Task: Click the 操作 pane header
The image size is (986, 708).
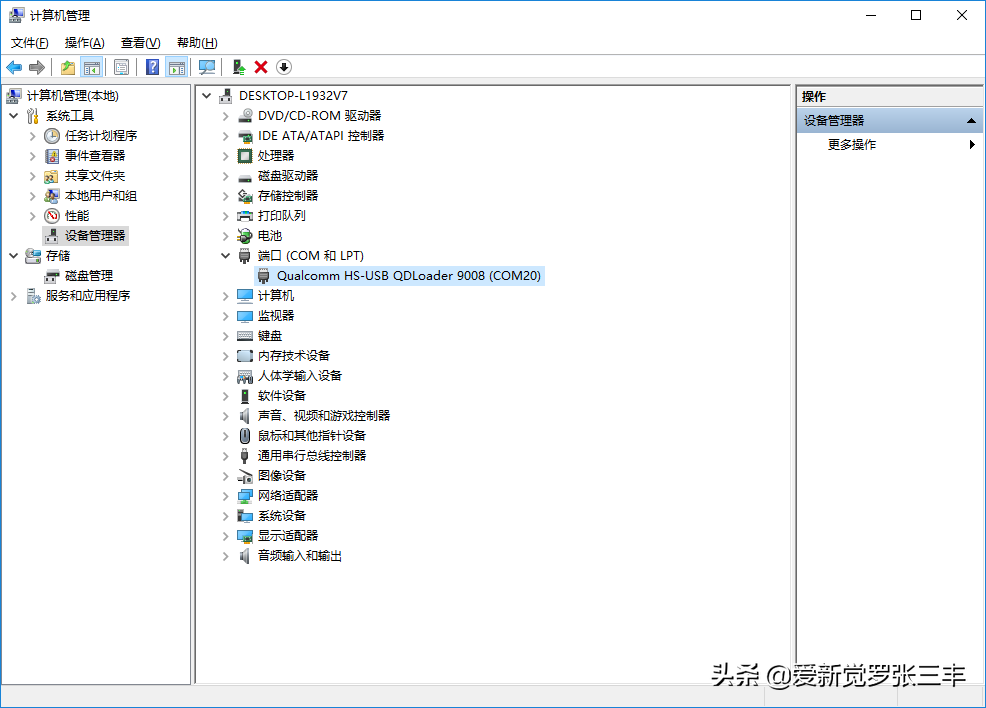Action: (889, 97)
